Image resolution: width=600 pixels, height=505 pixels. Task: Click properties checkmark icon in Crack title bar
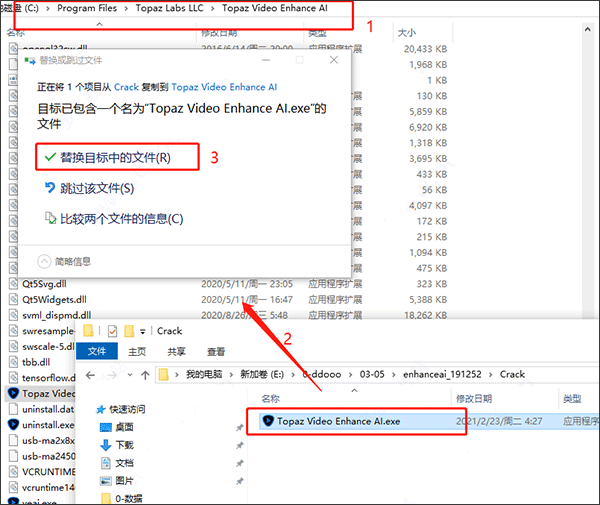112,331
